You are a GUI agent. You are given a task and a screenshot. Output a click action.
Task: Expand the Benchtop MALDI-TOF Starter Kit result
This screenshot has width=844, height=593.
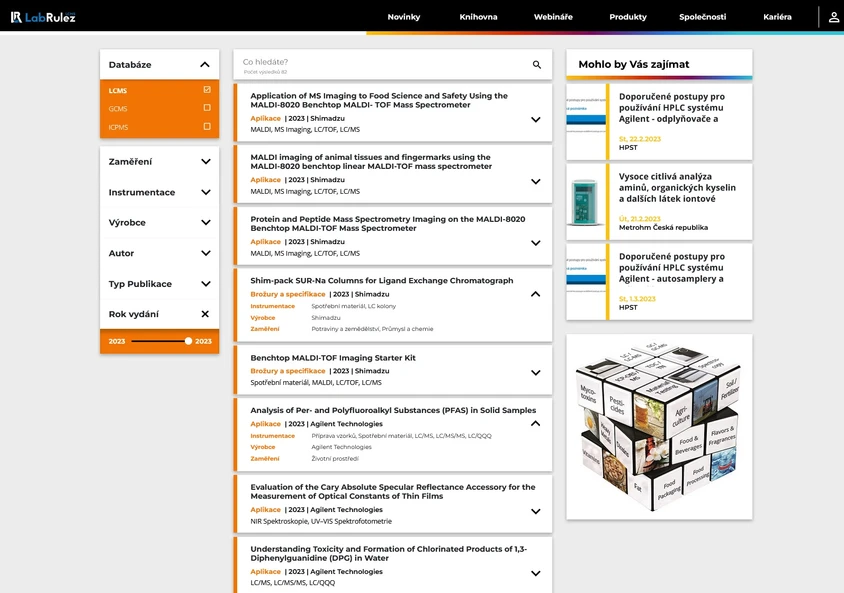pyautogui.click(x=536, y=372)
